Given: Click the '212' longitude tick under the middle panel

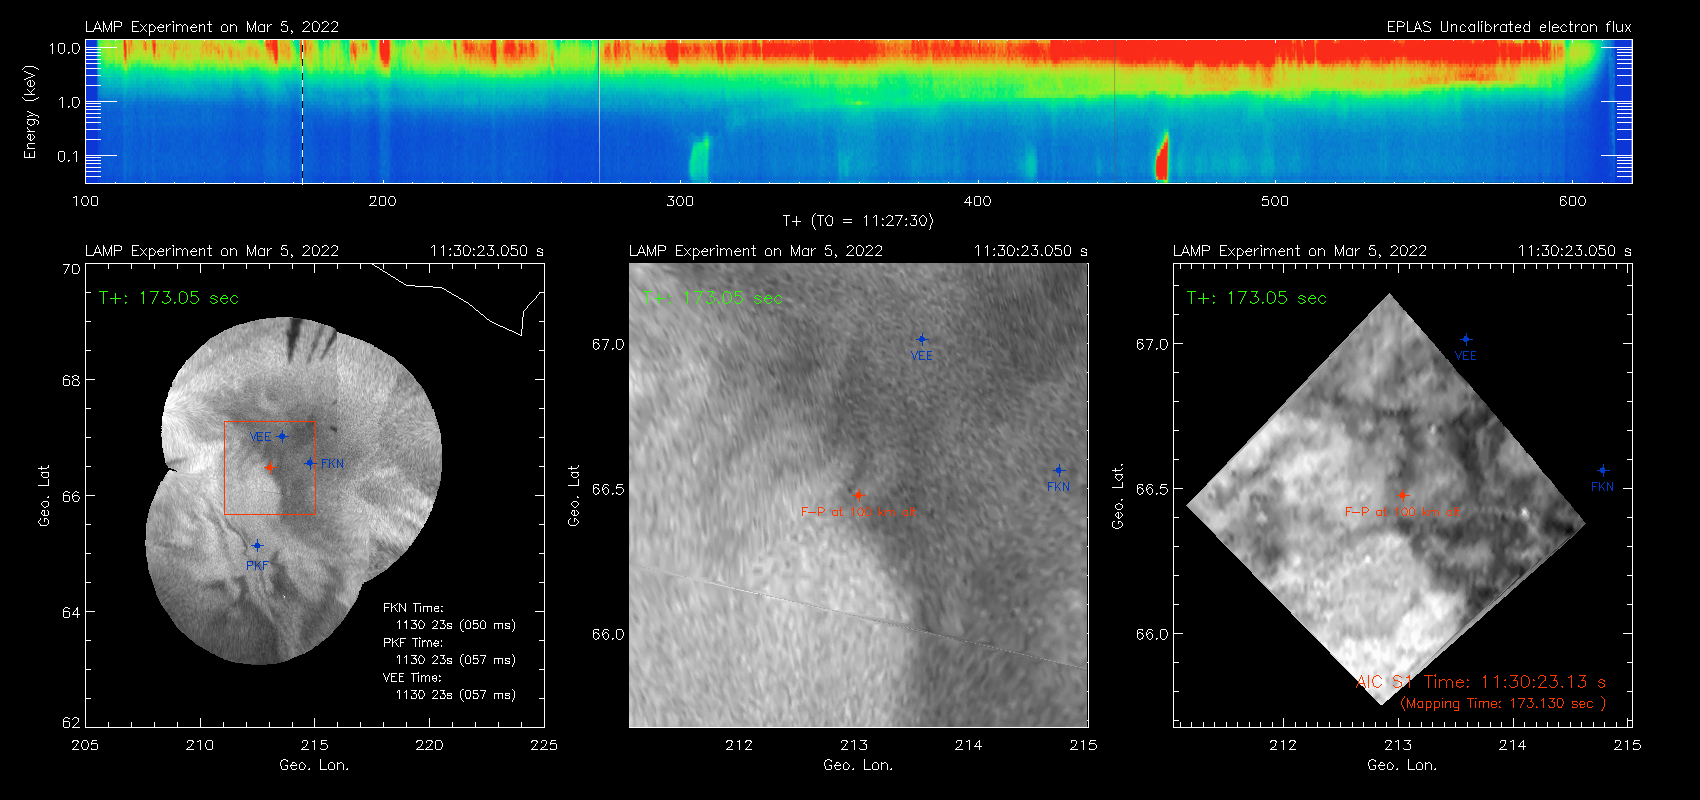Looking at the screenshot, I should [739, 745].
